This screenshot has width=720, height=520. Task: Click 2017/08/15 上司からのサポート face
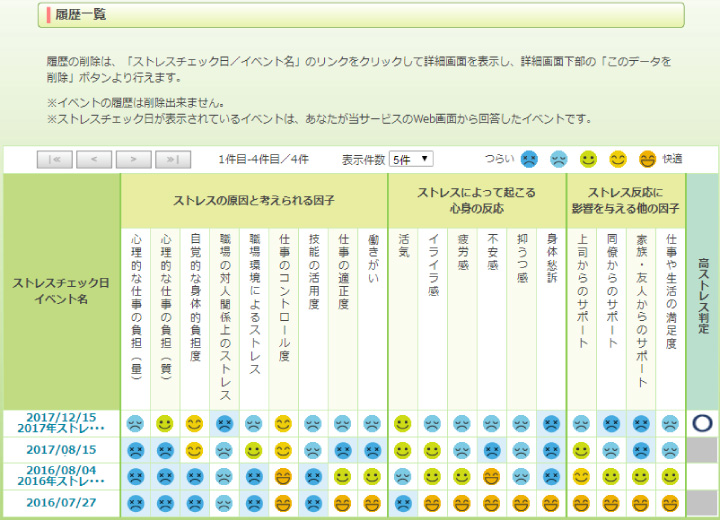pos(581,451)
